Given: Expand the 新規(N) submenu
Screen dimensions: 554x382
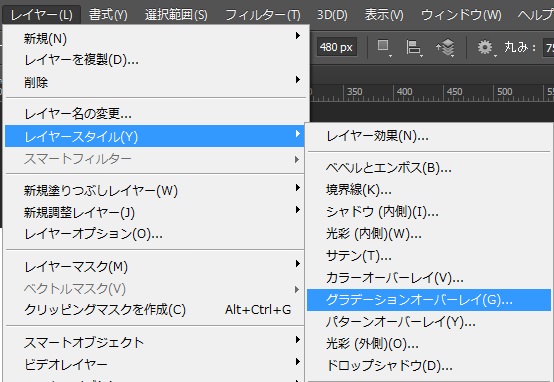Looking at the screenshot, I should point(155,38).
